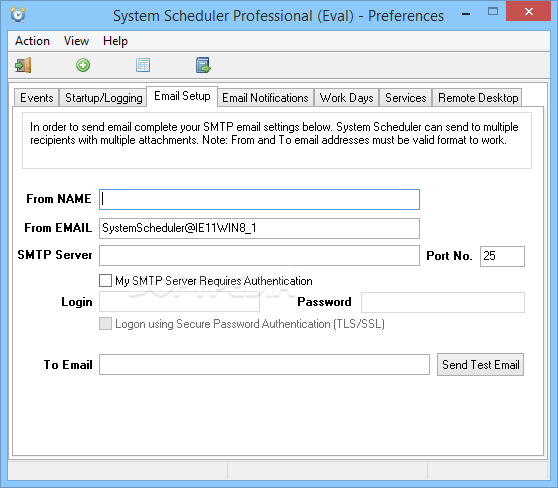The width and height of the screenshot is (558, 488).
Task: Click the green plus new event icon
Action: coord(83,65)
